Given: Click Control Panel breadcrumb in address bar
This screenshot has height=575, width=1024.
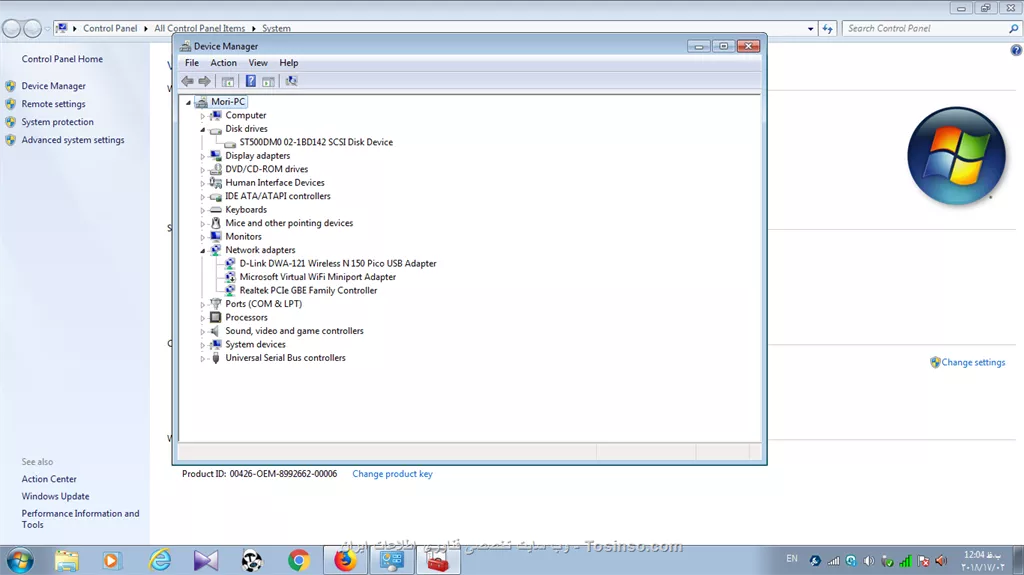Looking at the screenshot, I should [x=110, y=29].
